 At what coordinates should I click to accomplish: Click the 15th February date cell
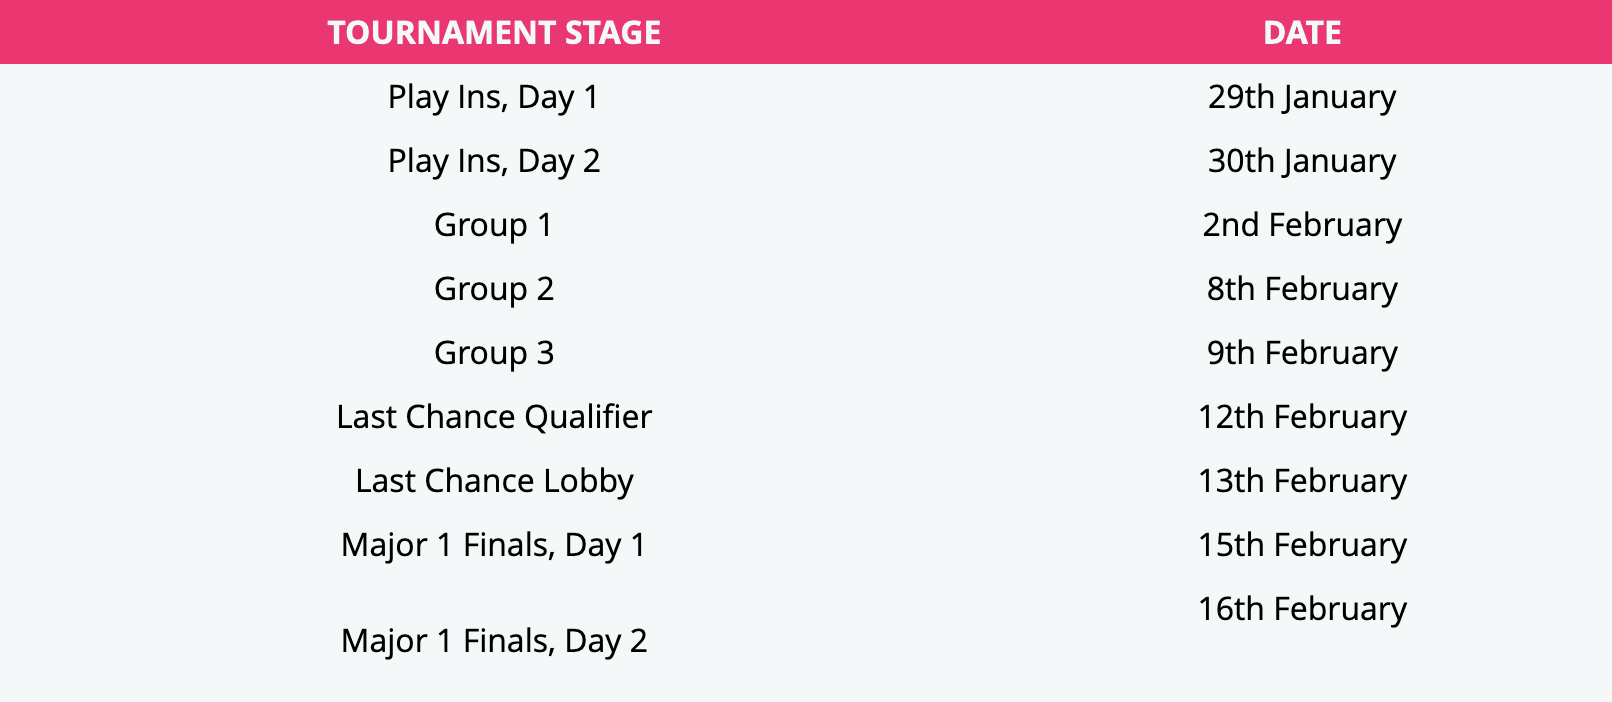point(1301,545)
